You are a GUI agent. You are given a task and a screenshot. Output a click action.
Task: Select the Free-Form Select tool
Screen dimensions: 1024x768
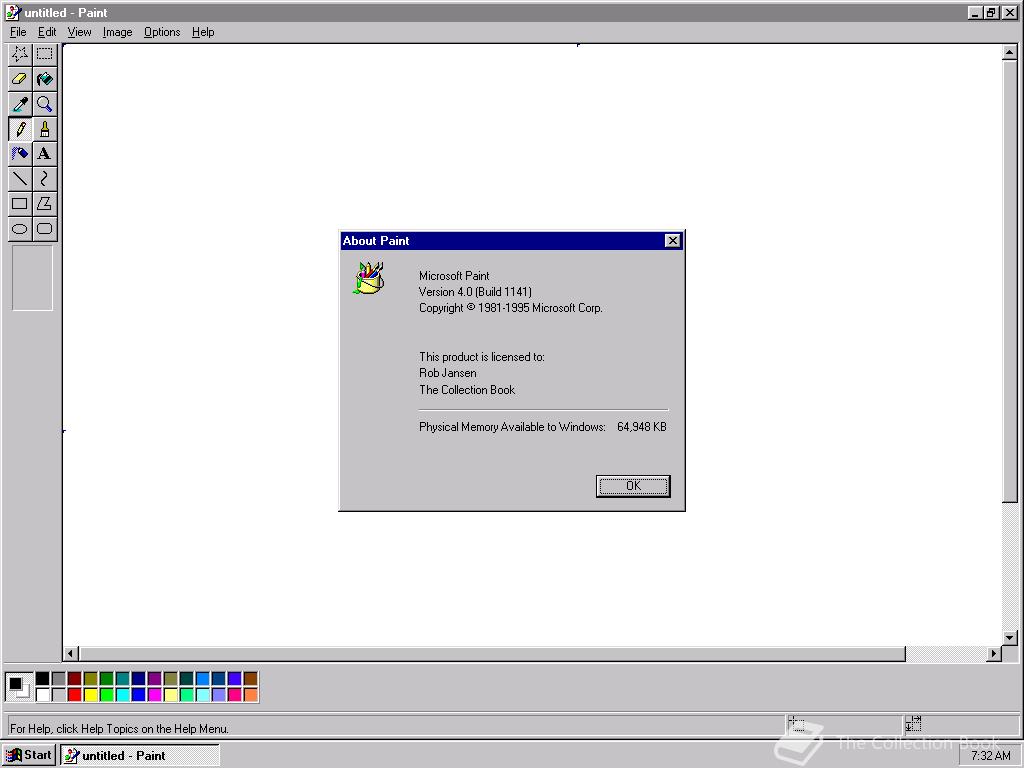20,54
